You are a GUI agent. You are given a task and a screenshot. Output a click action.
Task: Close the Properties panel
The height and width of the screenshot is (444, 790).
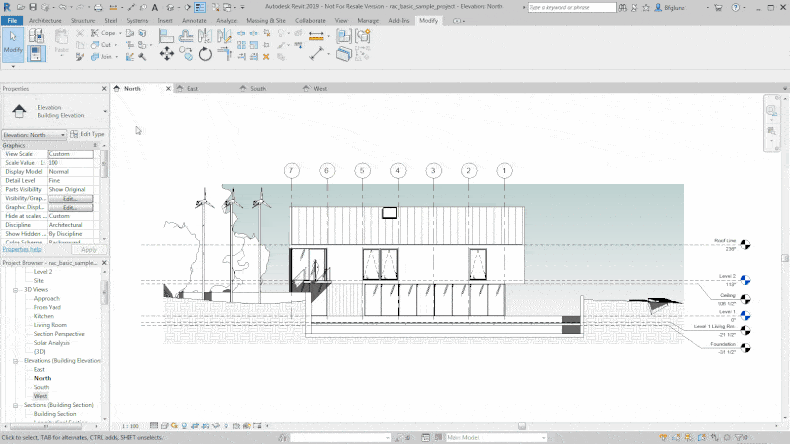coord(104,89)
